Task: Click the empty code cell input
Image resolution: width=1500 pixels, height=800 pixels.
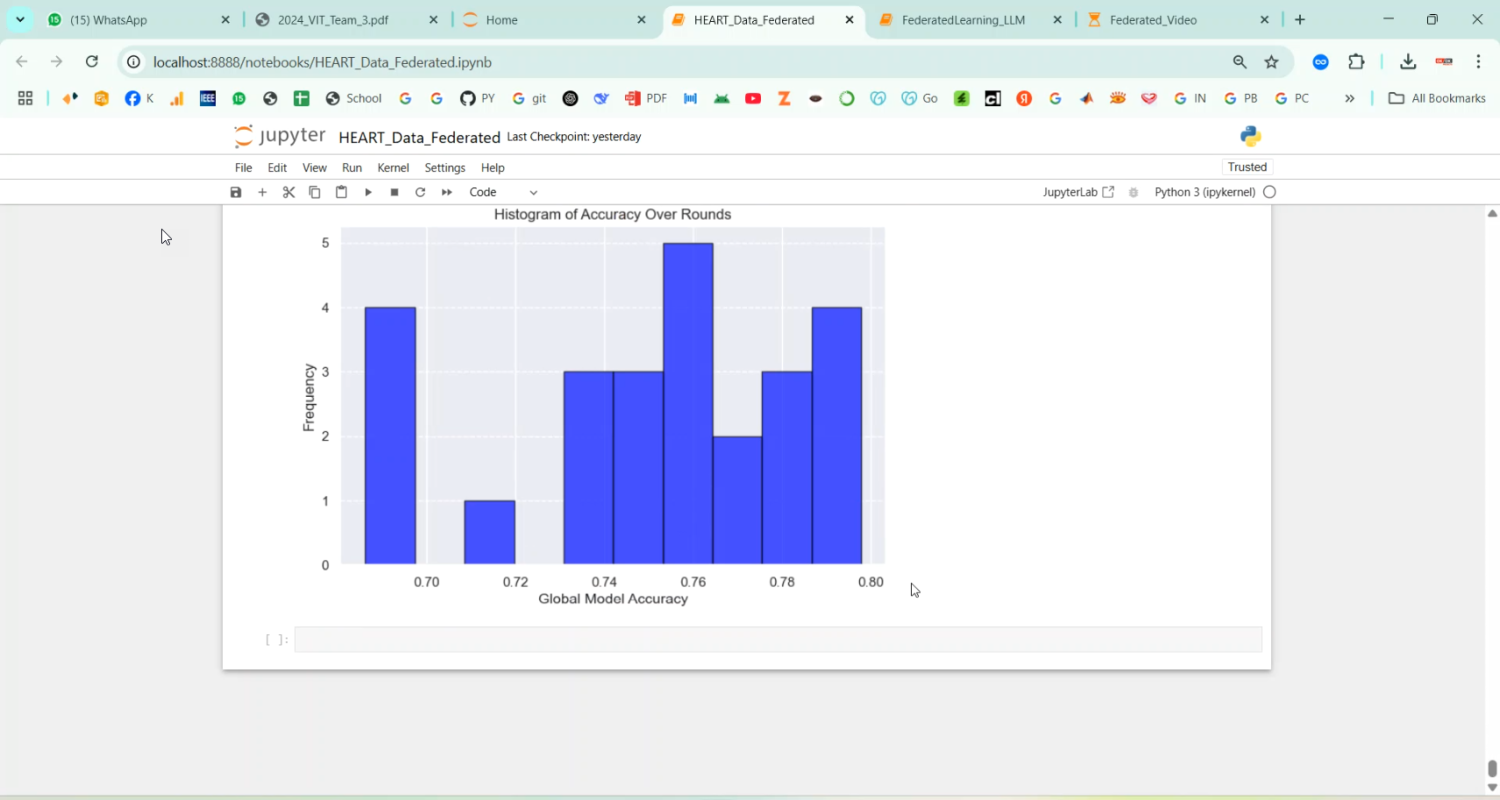Action: coord(777,640)
